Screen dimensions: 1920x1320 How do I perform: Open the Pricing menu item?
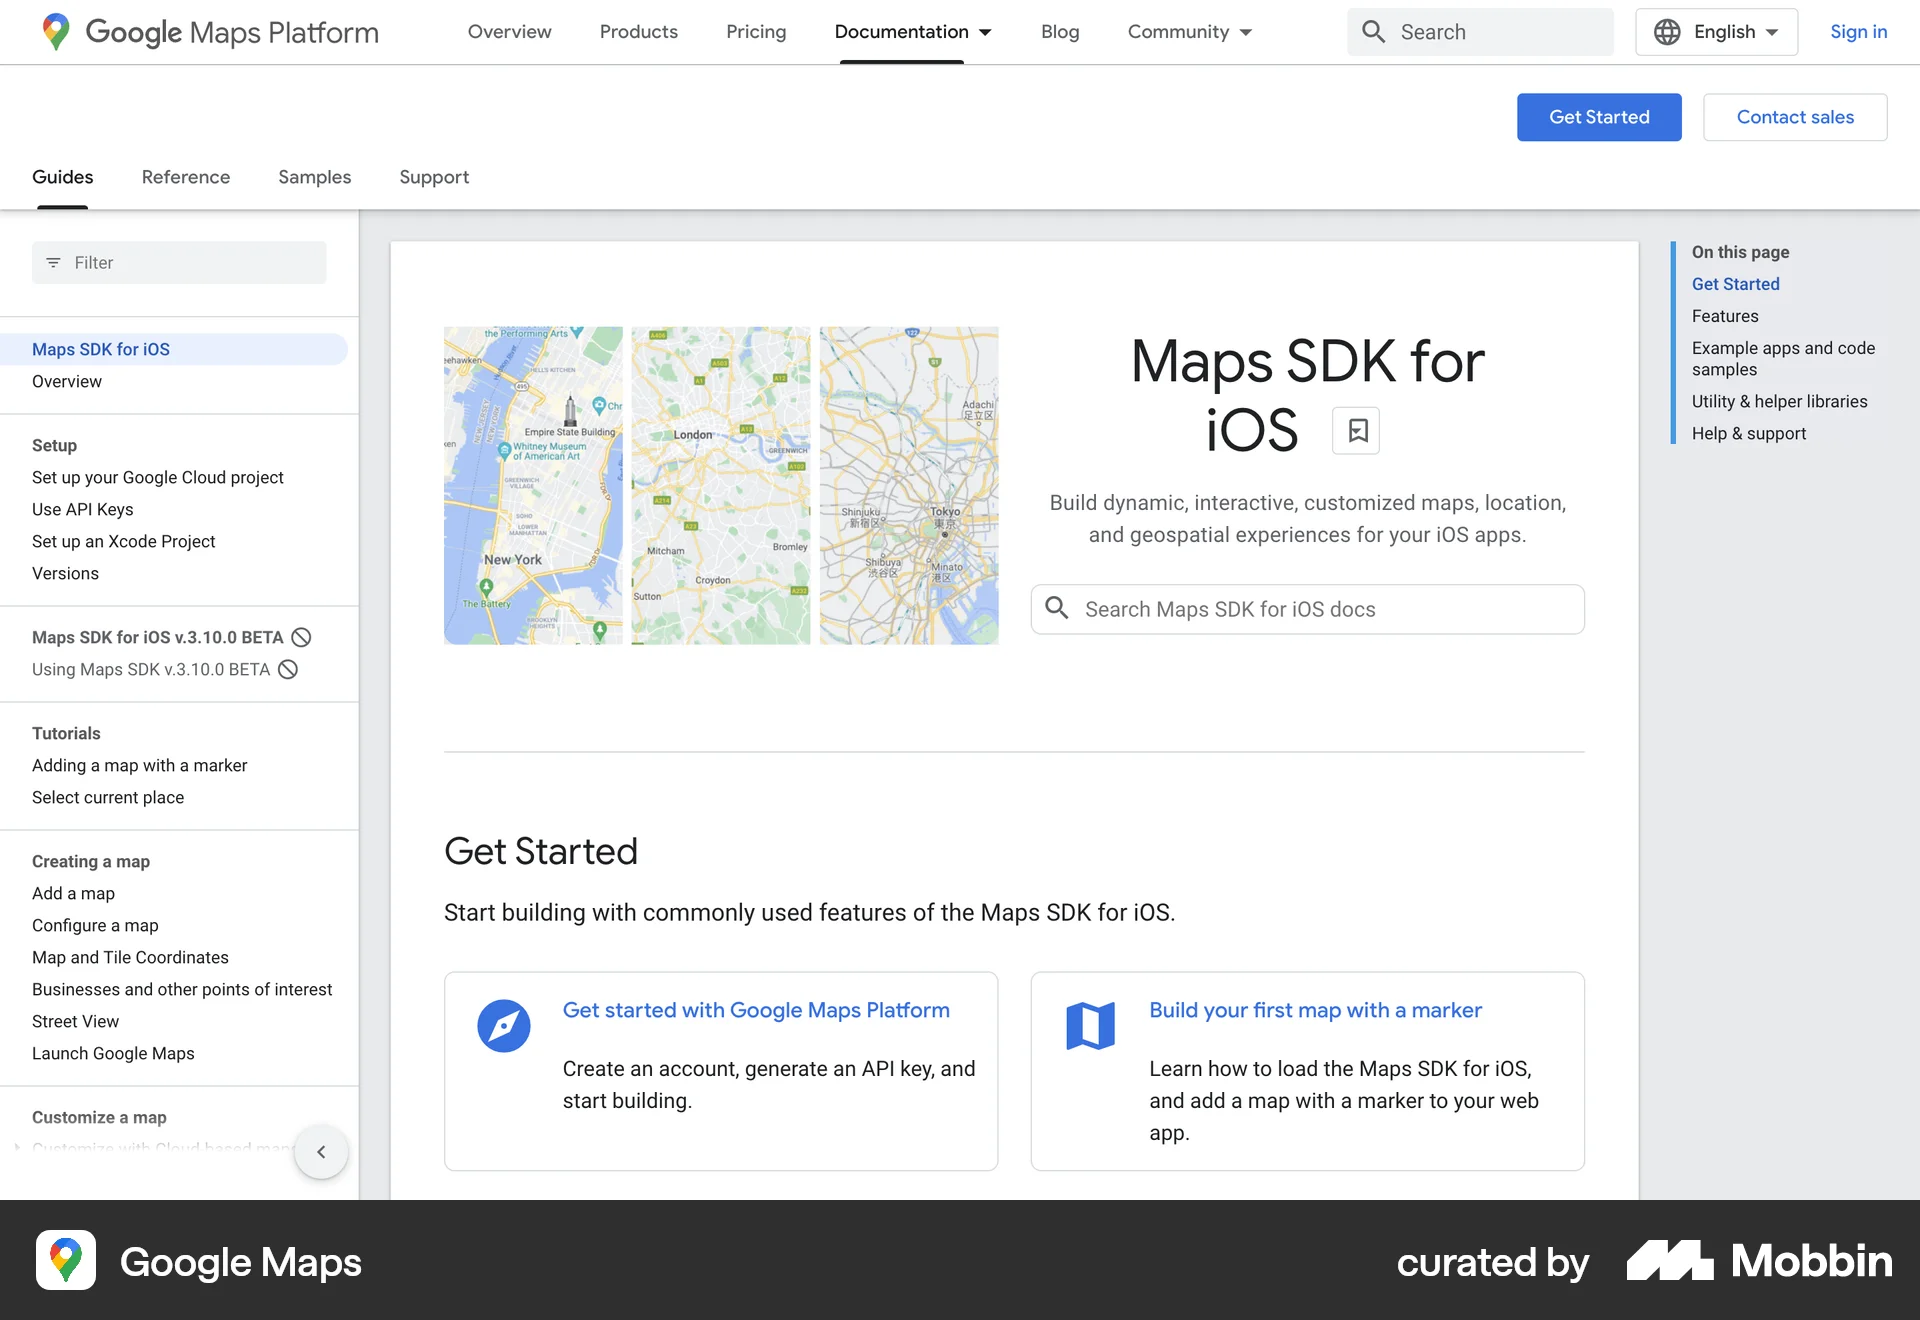755,31
